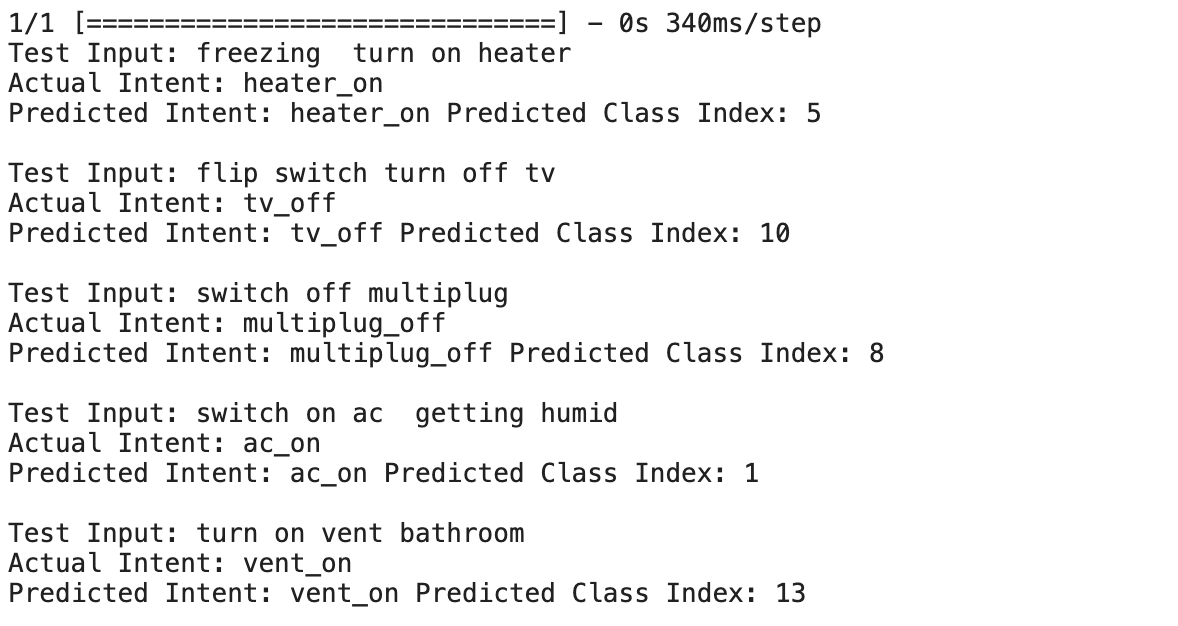
Task: Click the words 'getting humid' in test input
Action: click(x=516, y=413)
